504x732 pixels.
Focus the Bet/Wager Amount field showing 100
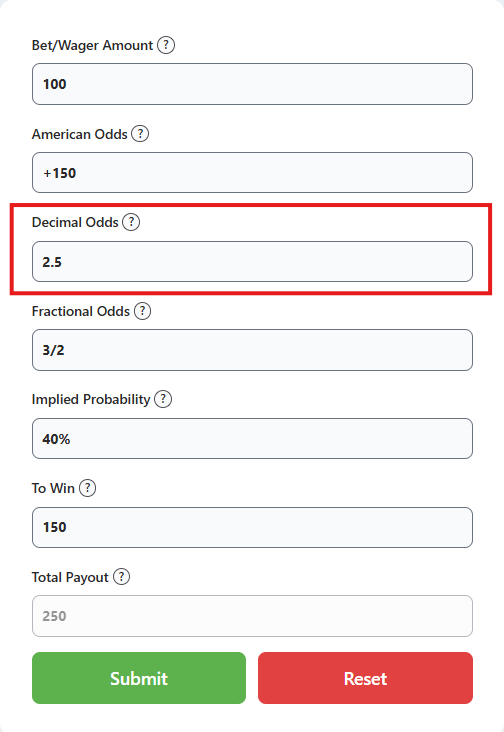252,84
